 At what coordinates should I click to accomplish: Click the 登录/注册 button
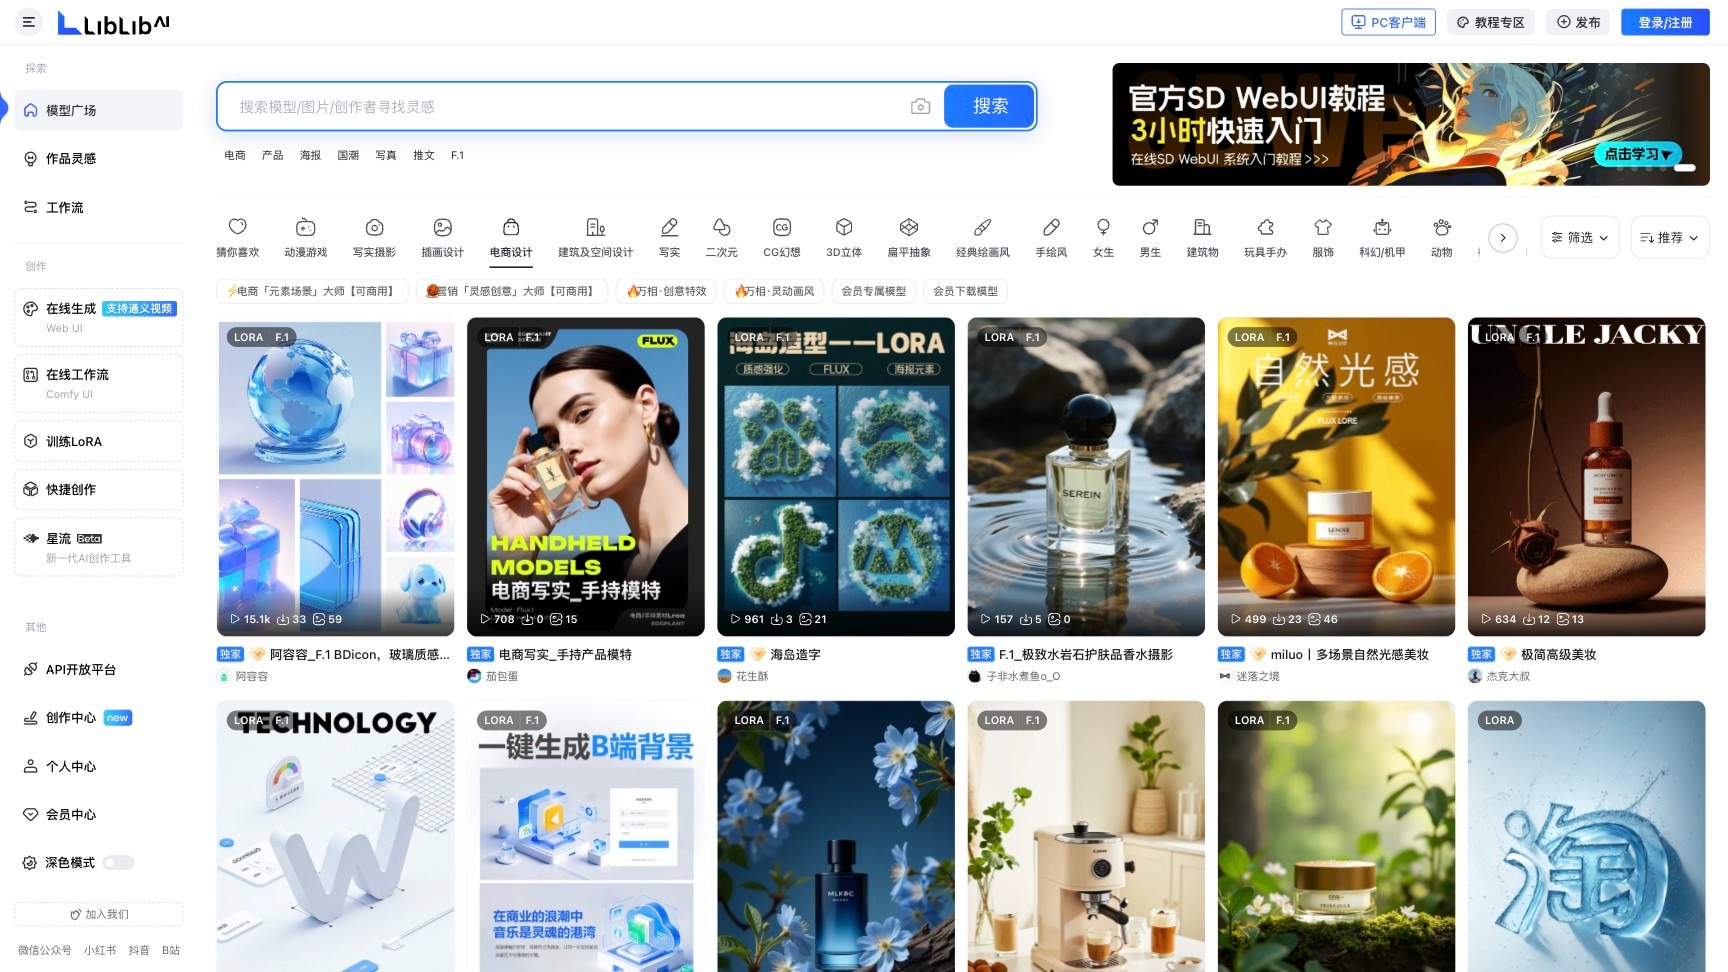point(1664,21)
